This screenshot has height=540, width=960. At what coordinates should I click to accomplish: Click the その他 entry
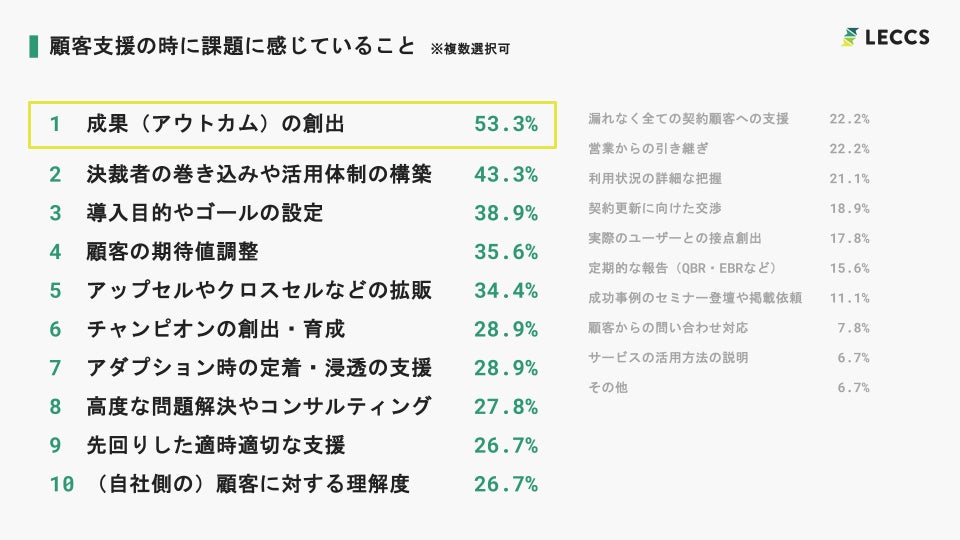[x=608, y=387]
